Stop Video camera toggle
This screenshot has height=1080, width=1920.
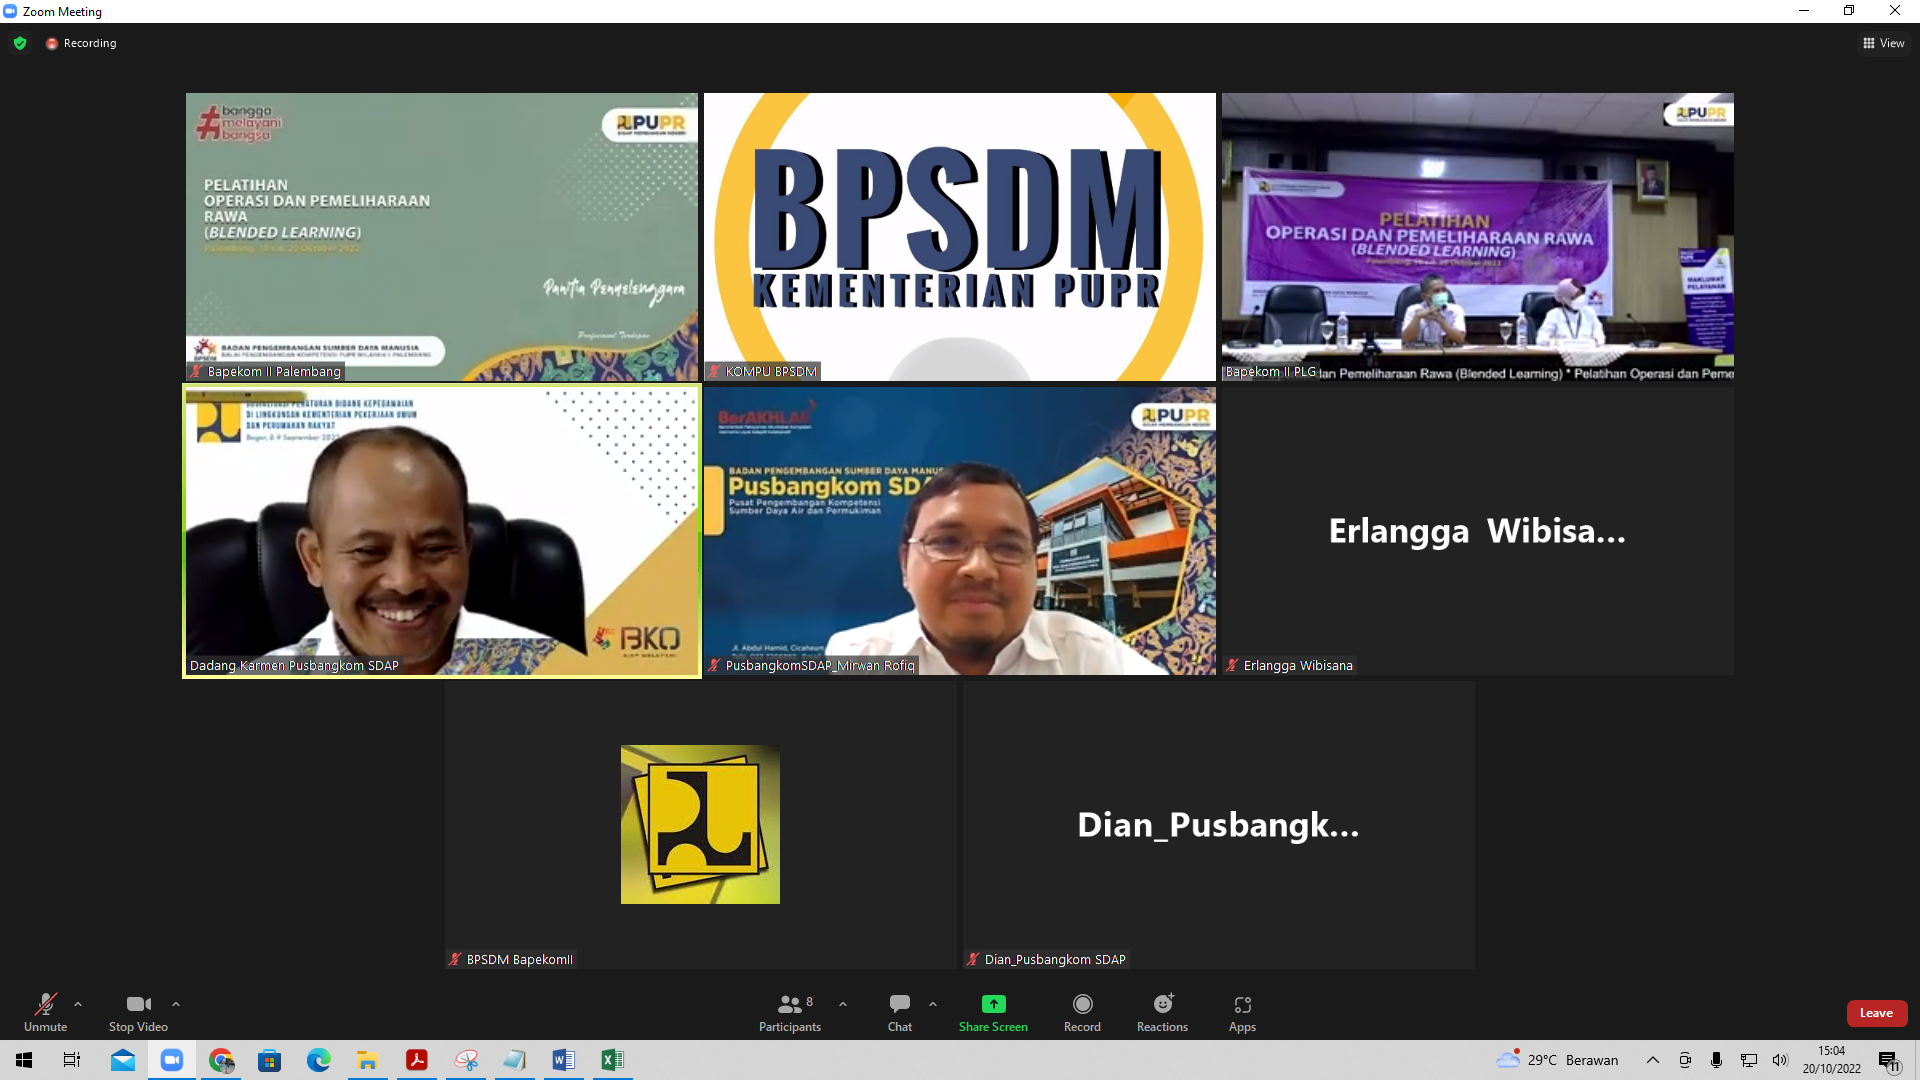click(138, 1012)
